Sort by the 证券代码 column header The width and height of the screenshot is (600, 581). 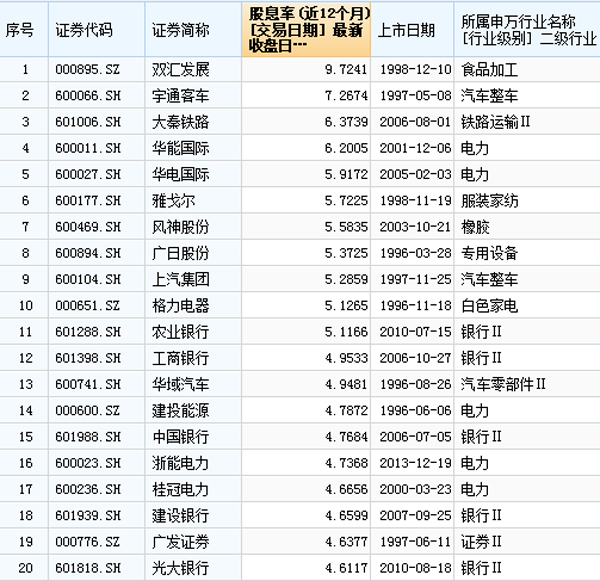point(85,30)
